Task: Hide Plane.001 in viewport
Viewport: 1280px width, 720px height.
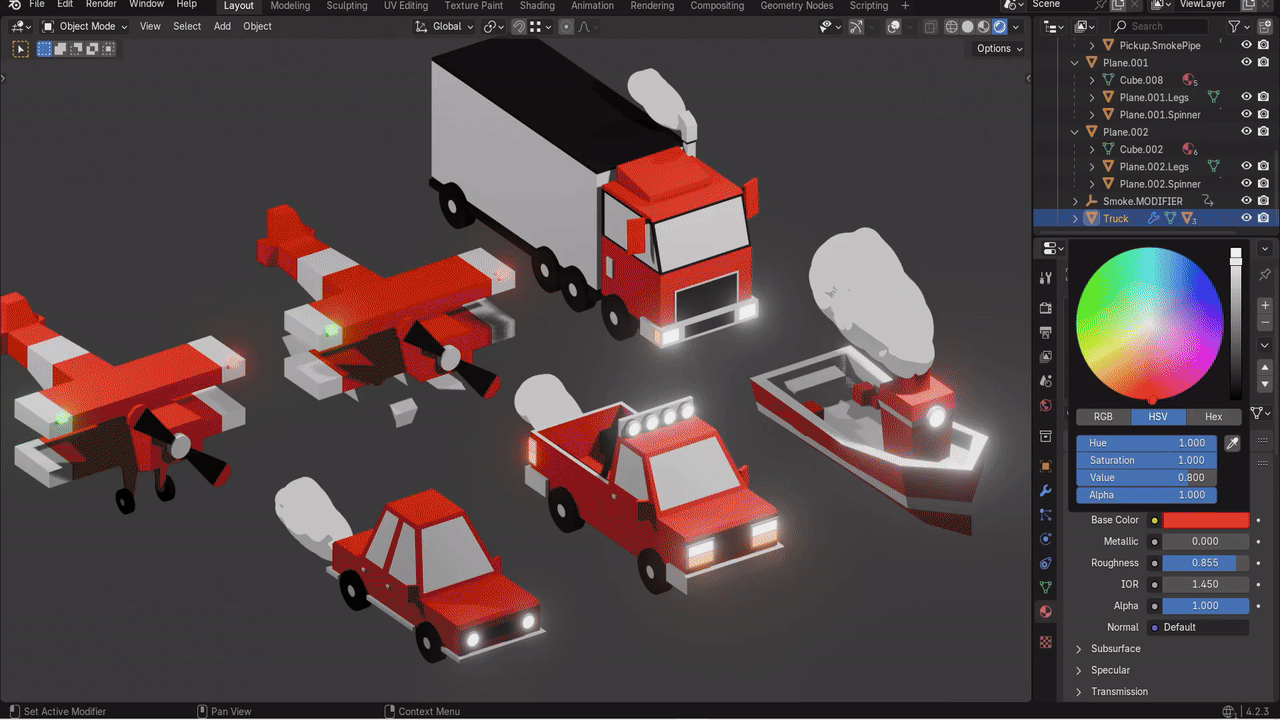Action: (x=1246, y=62)
